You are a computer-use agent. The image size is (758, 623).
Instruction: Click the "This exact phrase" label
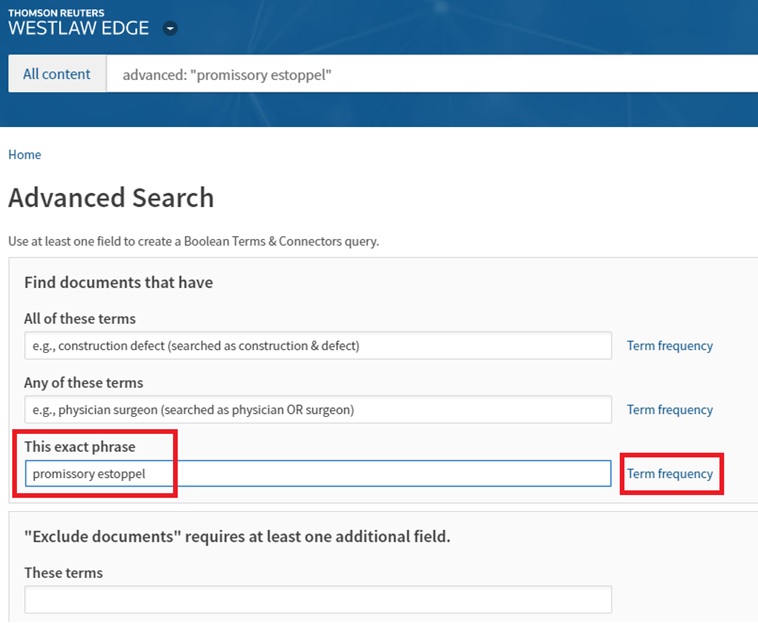tap(79, 446)
